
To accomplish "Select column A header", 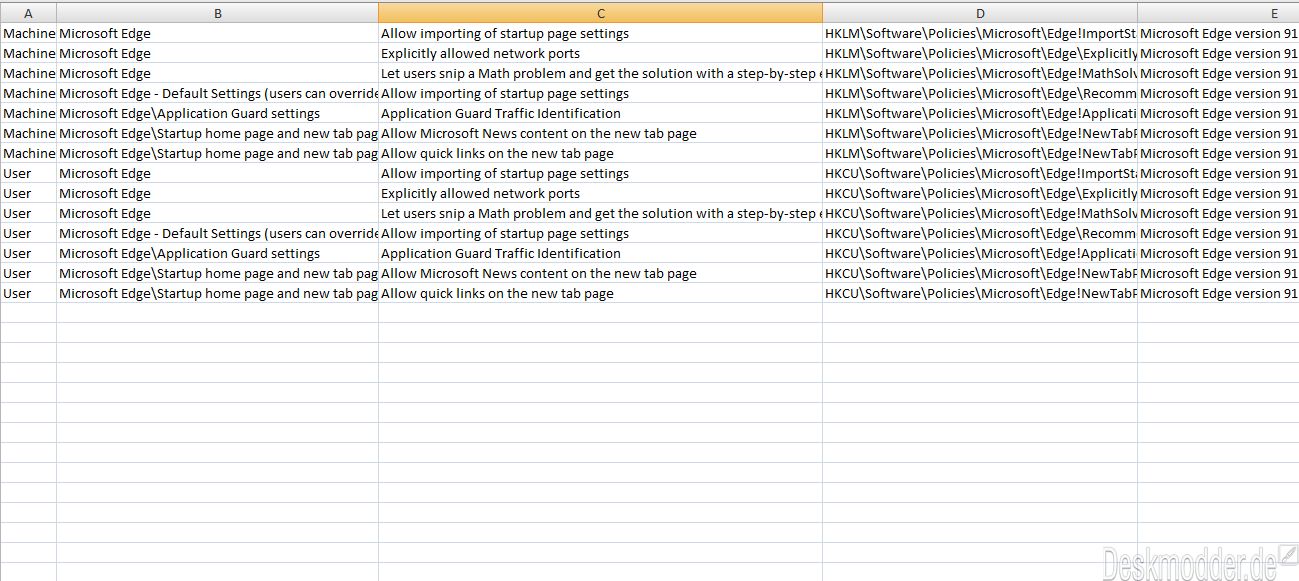I will tap(28, 13).
